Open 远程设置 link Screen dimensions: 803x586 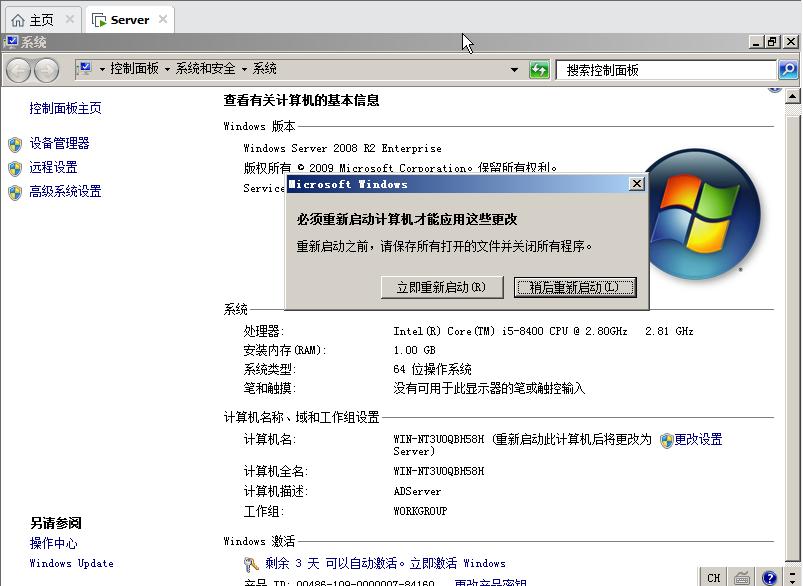[53, 168]
